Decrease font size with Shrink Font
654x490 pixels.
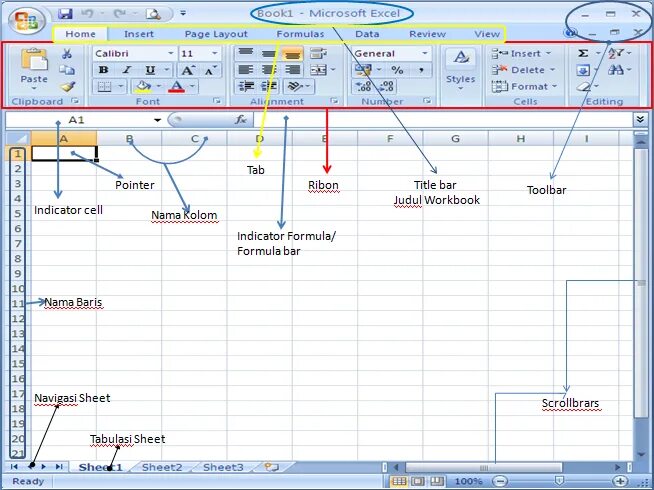click(210, 70)
